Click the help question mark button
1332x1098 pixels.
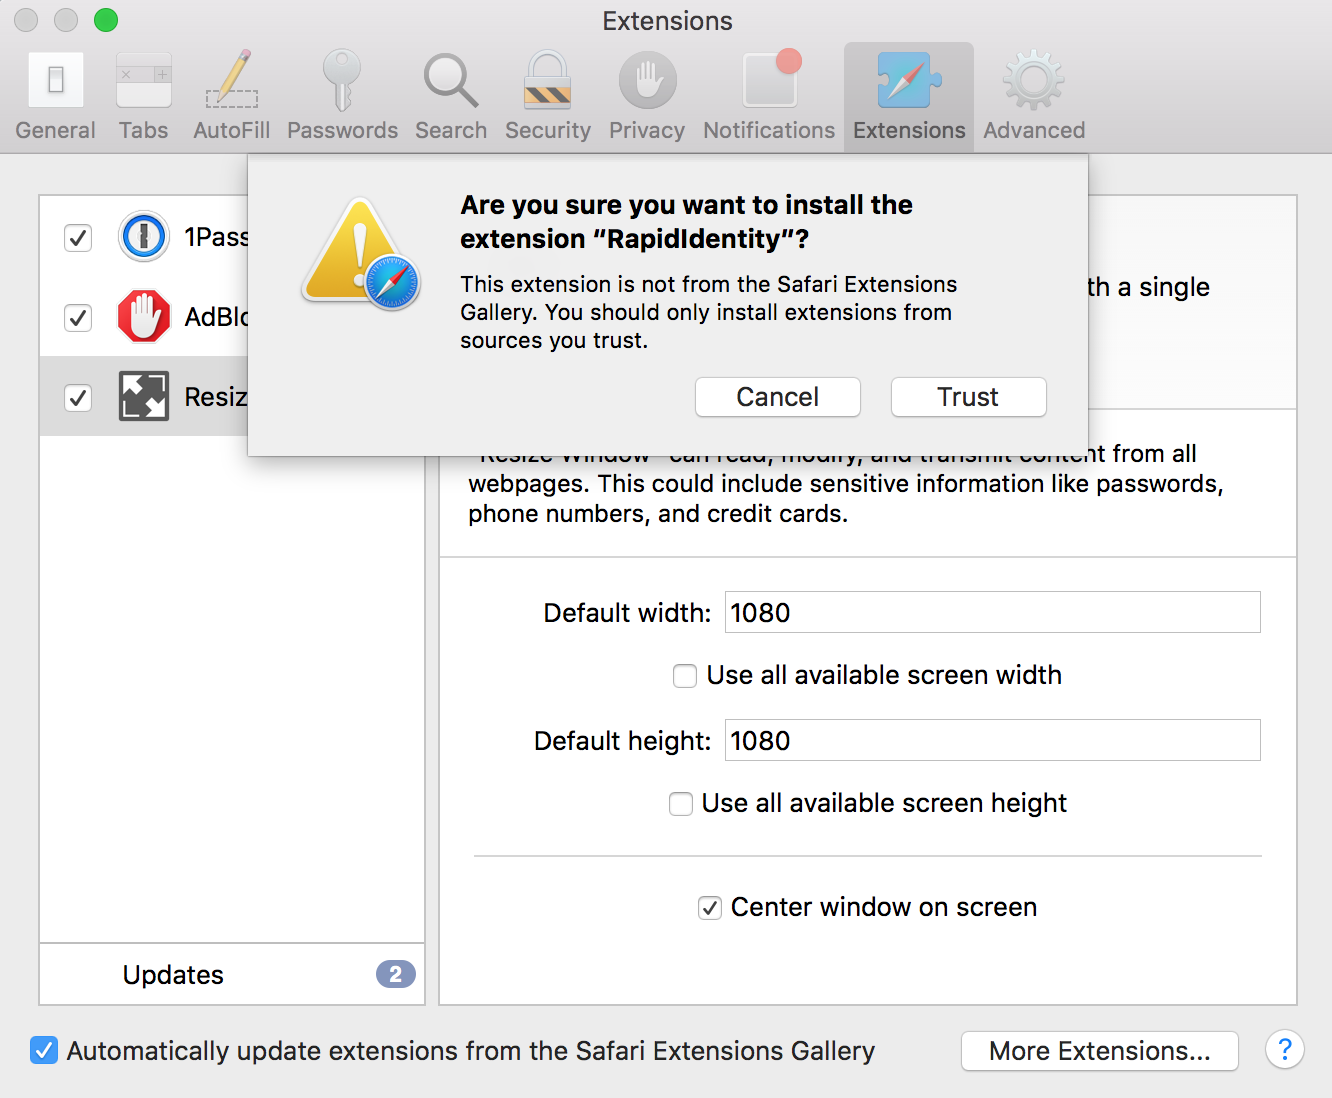coord(1285,1050)
